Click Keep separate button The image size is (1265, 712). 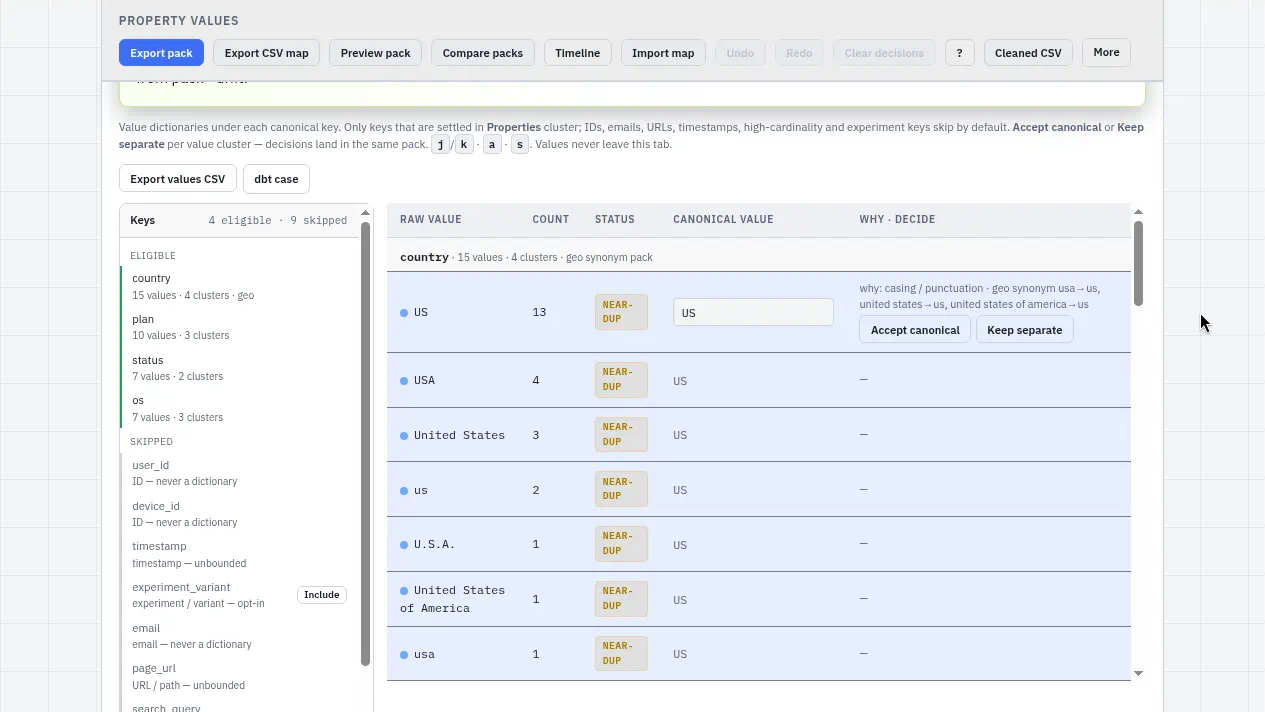tap(1024, 330)
